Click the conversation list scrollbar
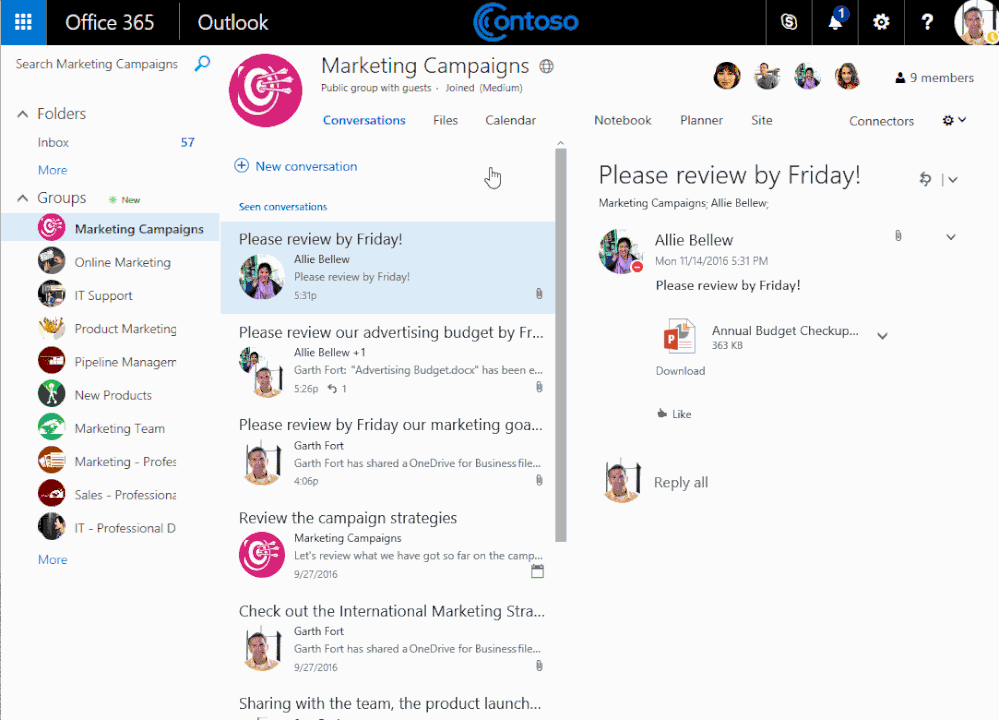This screenshot has width=999, height=720. pyautogui.click(x=561, y=345)
